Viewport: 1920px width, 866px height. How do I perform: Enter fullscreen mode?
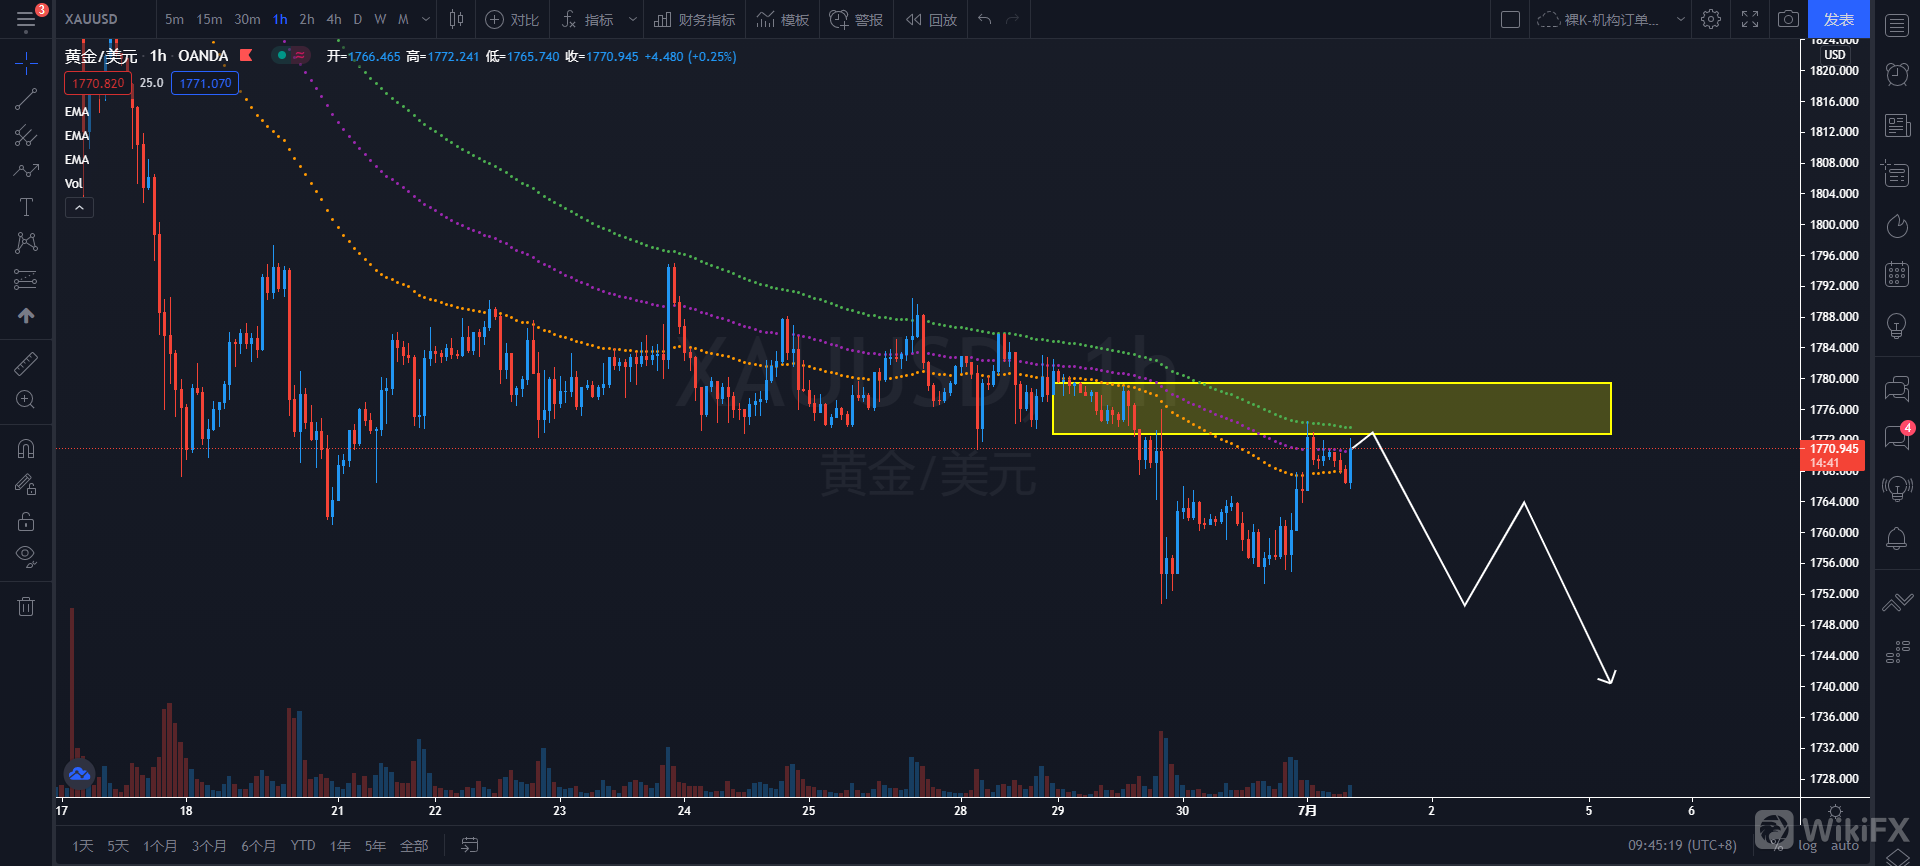(1750, 19)
